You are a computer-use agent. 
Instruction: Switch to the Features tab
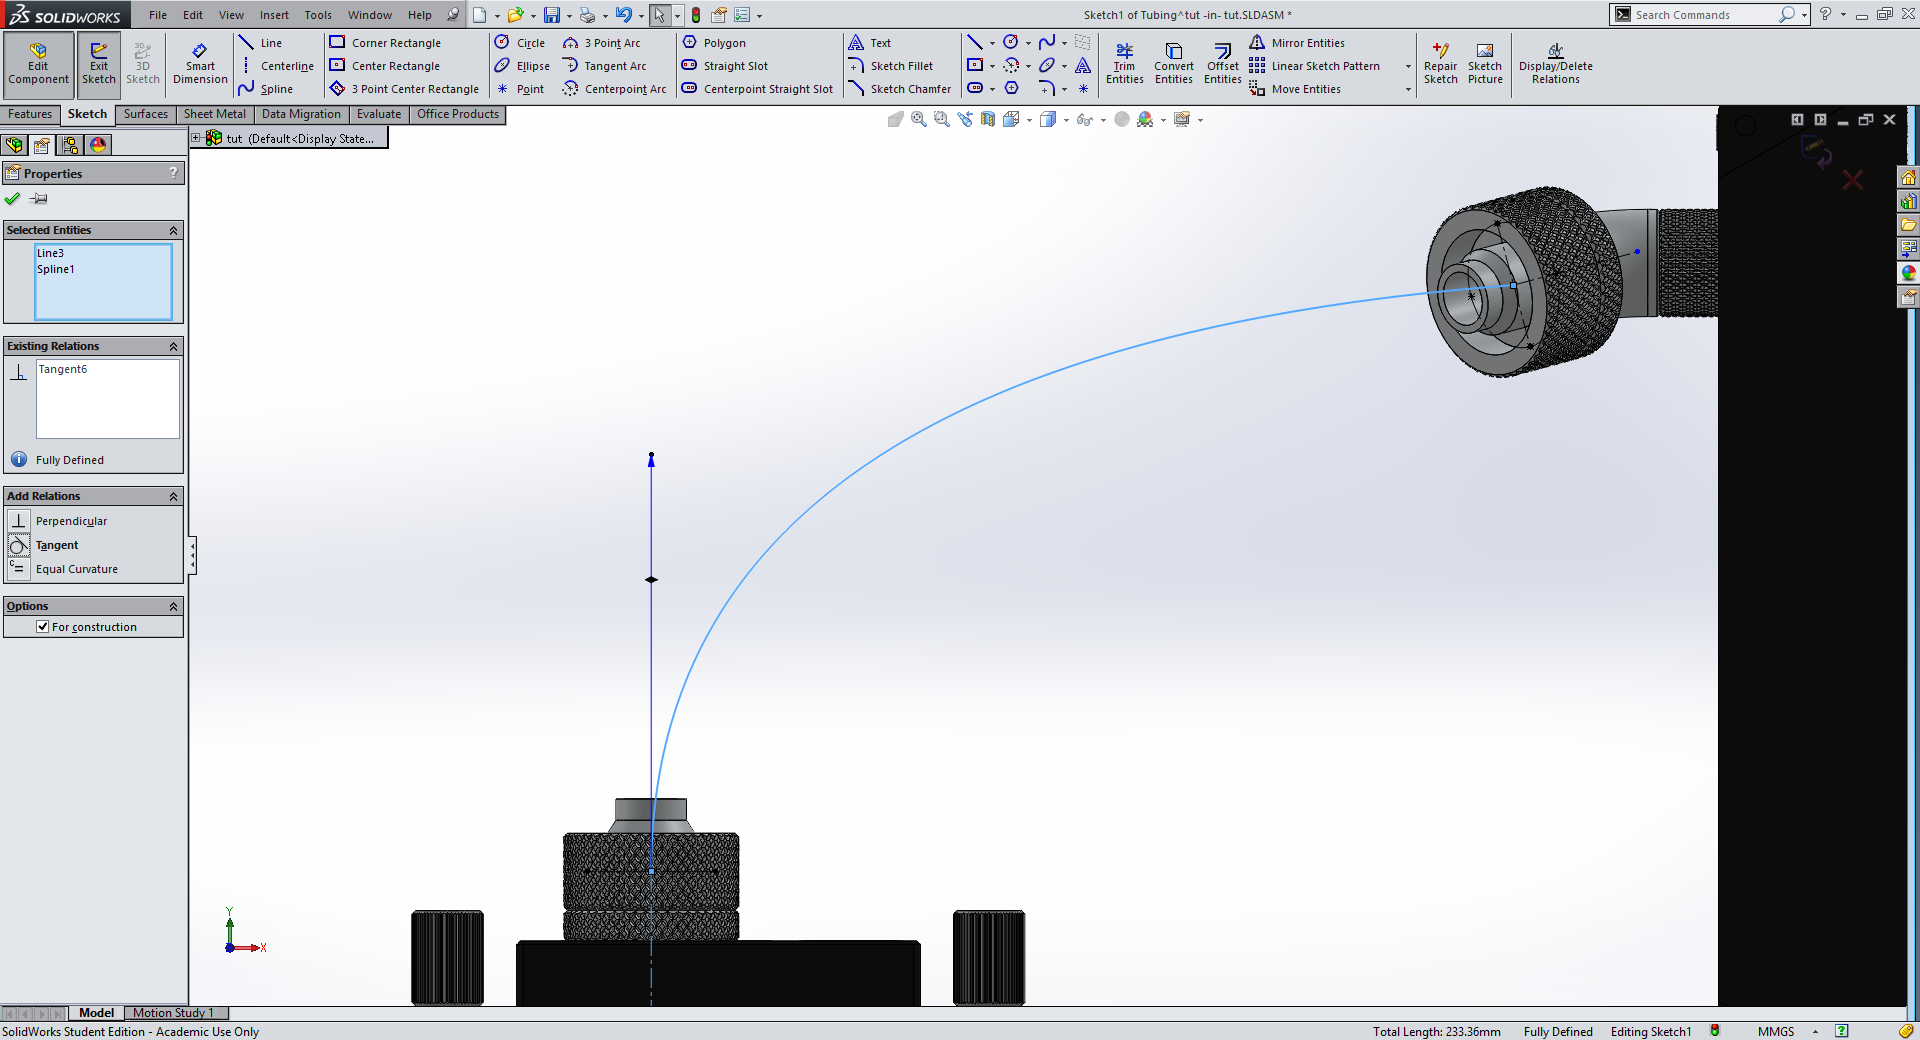coord(30,114)
